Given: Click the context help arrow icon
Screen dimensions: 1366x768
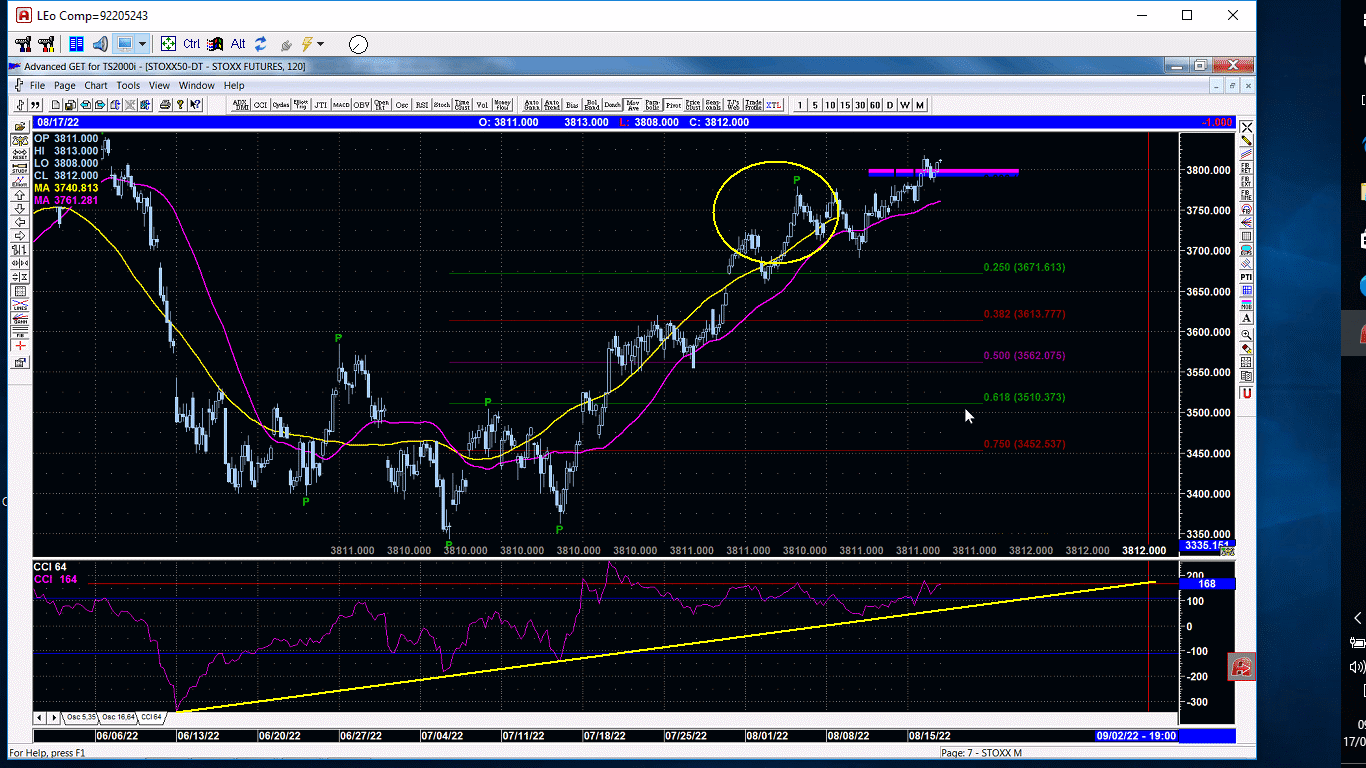Looking at the screenshot, I should [x=195, y=104].
